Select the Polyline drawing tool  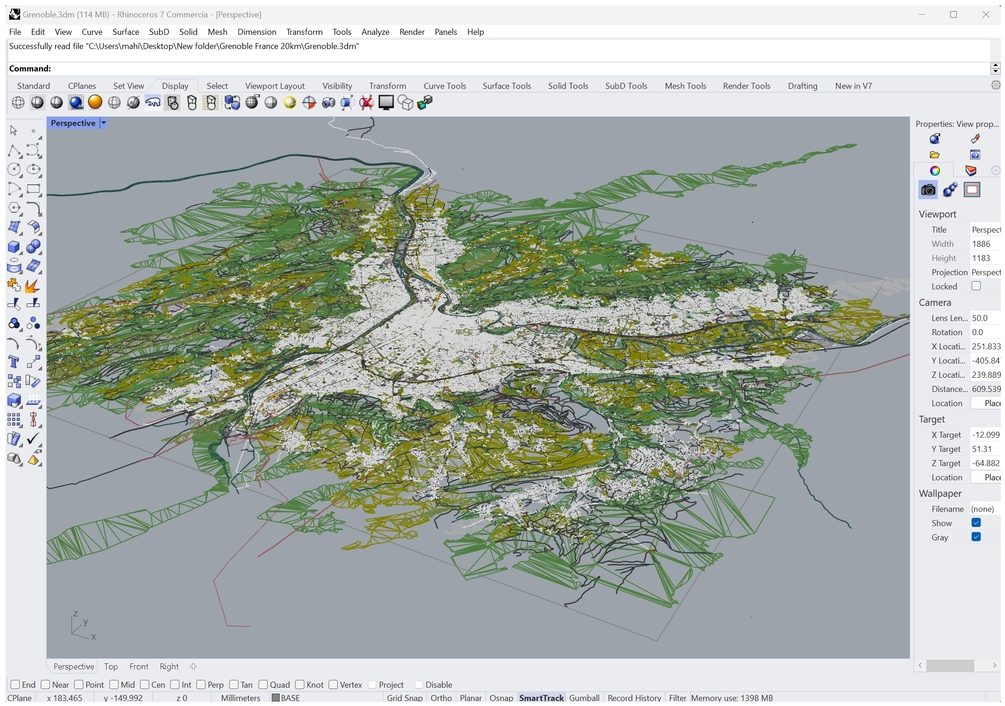click(x=14, y=151)
